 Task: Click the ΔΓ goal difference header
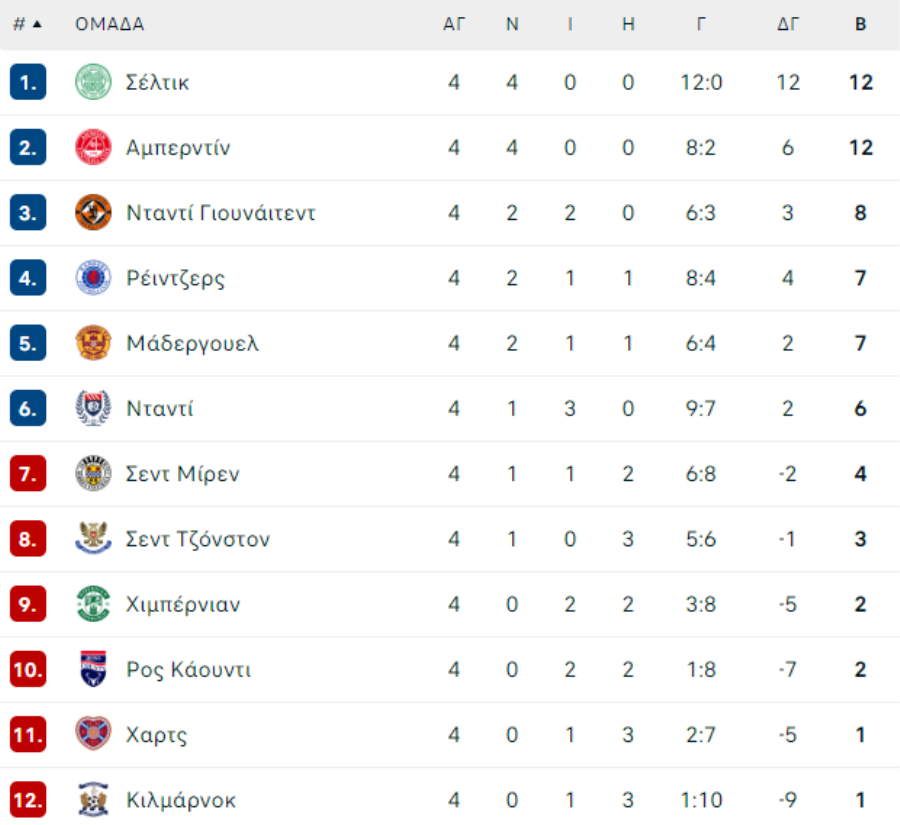coord(788,24)
